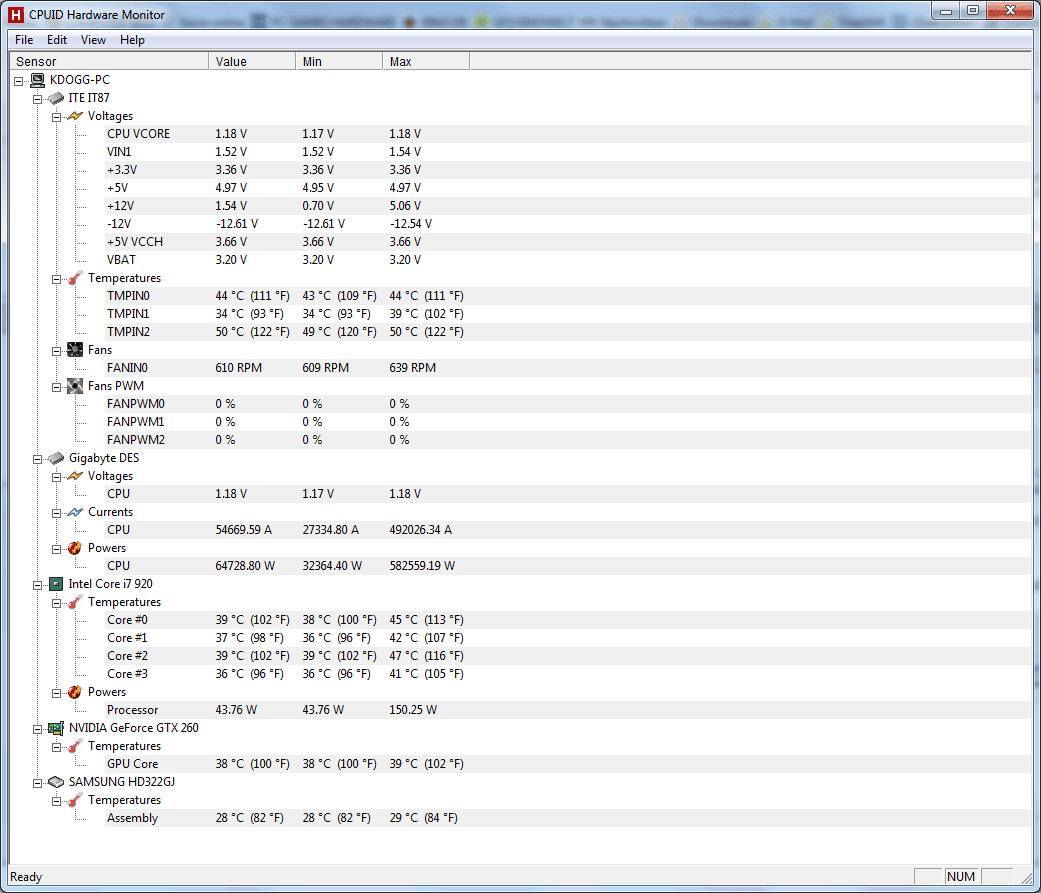Click the Min column header
This screenshot has width=1041, height=893.
coord(339,61)
